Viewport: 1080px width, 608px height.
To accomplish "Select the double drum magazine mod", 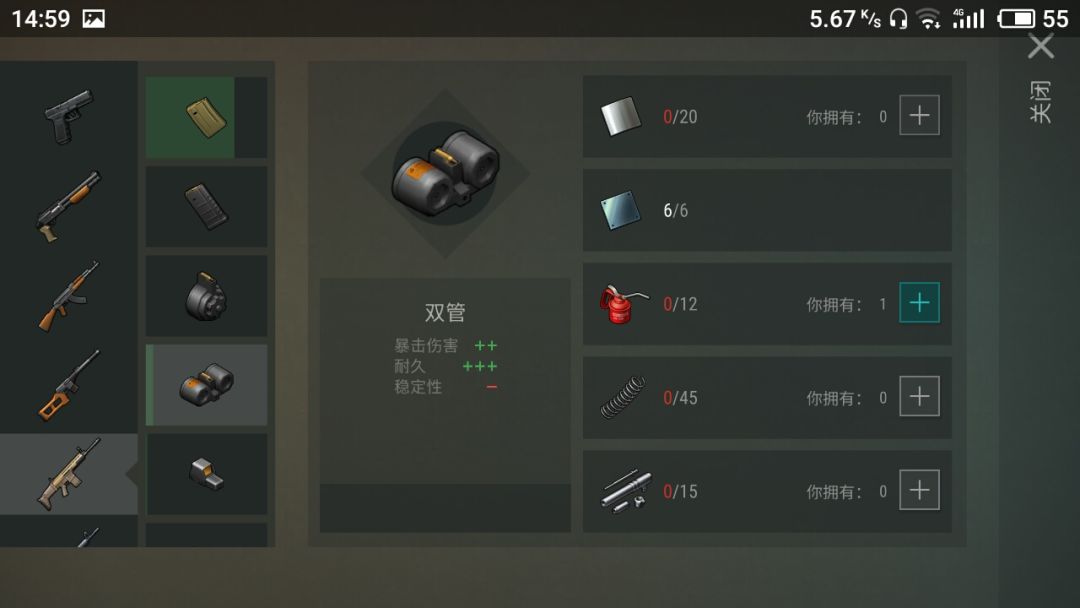I will pos(206,385).
